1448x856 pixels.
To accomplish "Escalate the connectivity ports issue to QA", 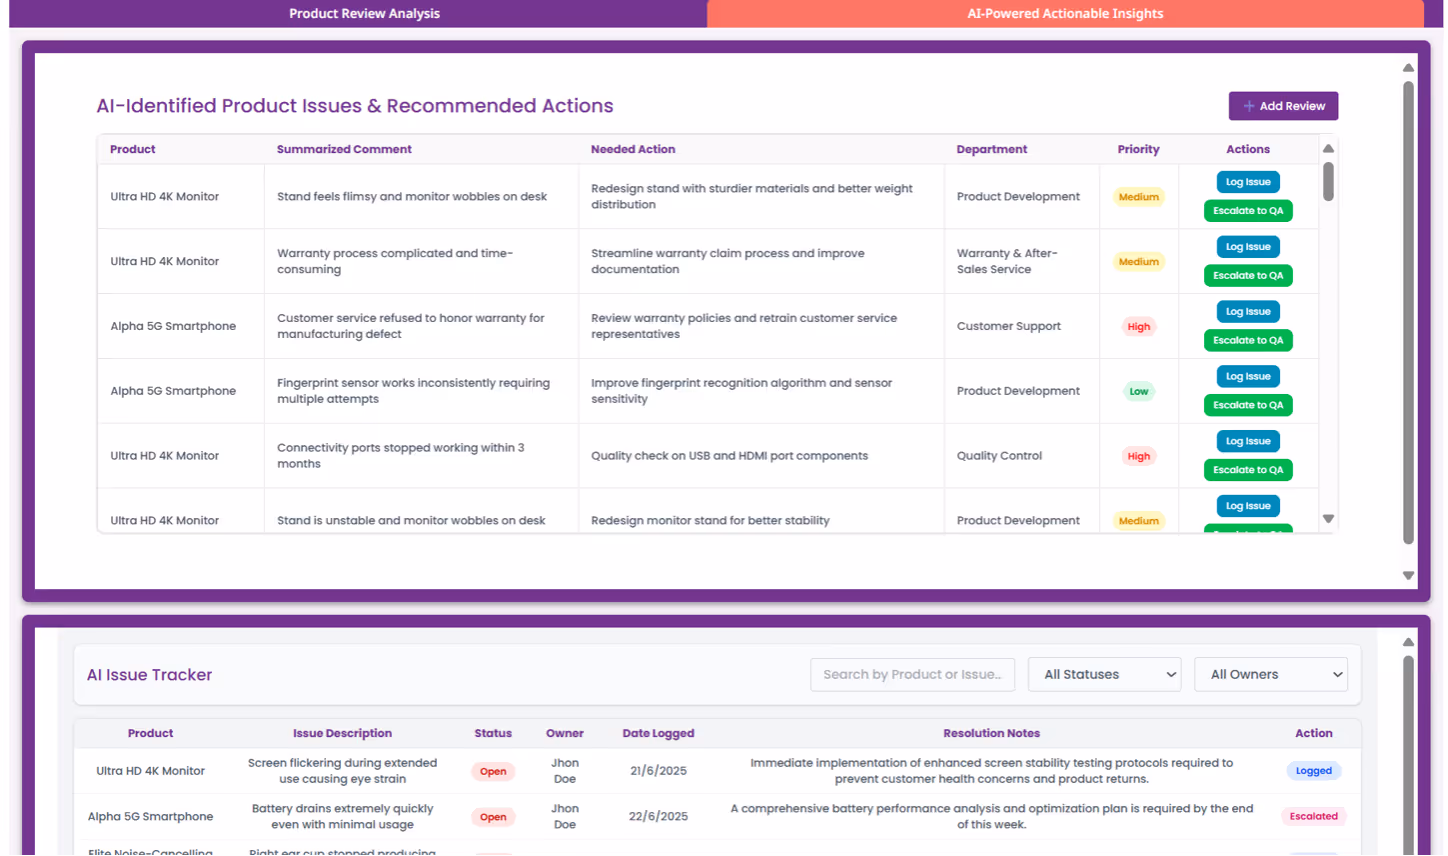I will [1248, 470].
